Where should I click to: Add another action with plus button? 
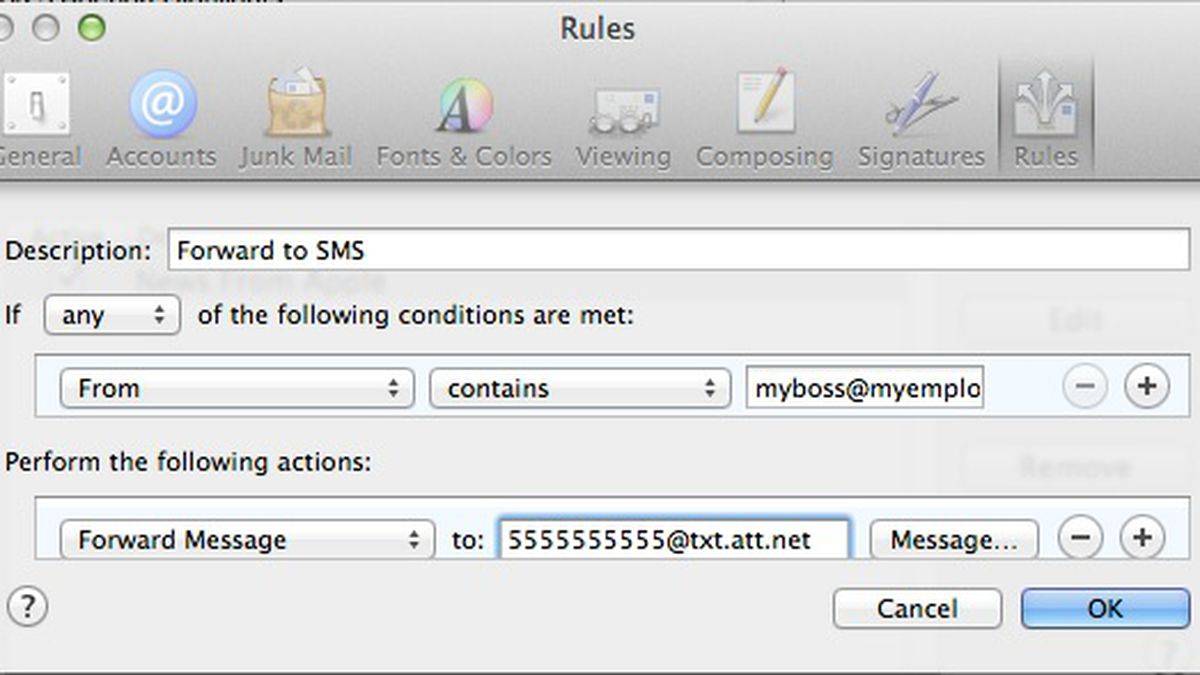(x=1142, y=540)
